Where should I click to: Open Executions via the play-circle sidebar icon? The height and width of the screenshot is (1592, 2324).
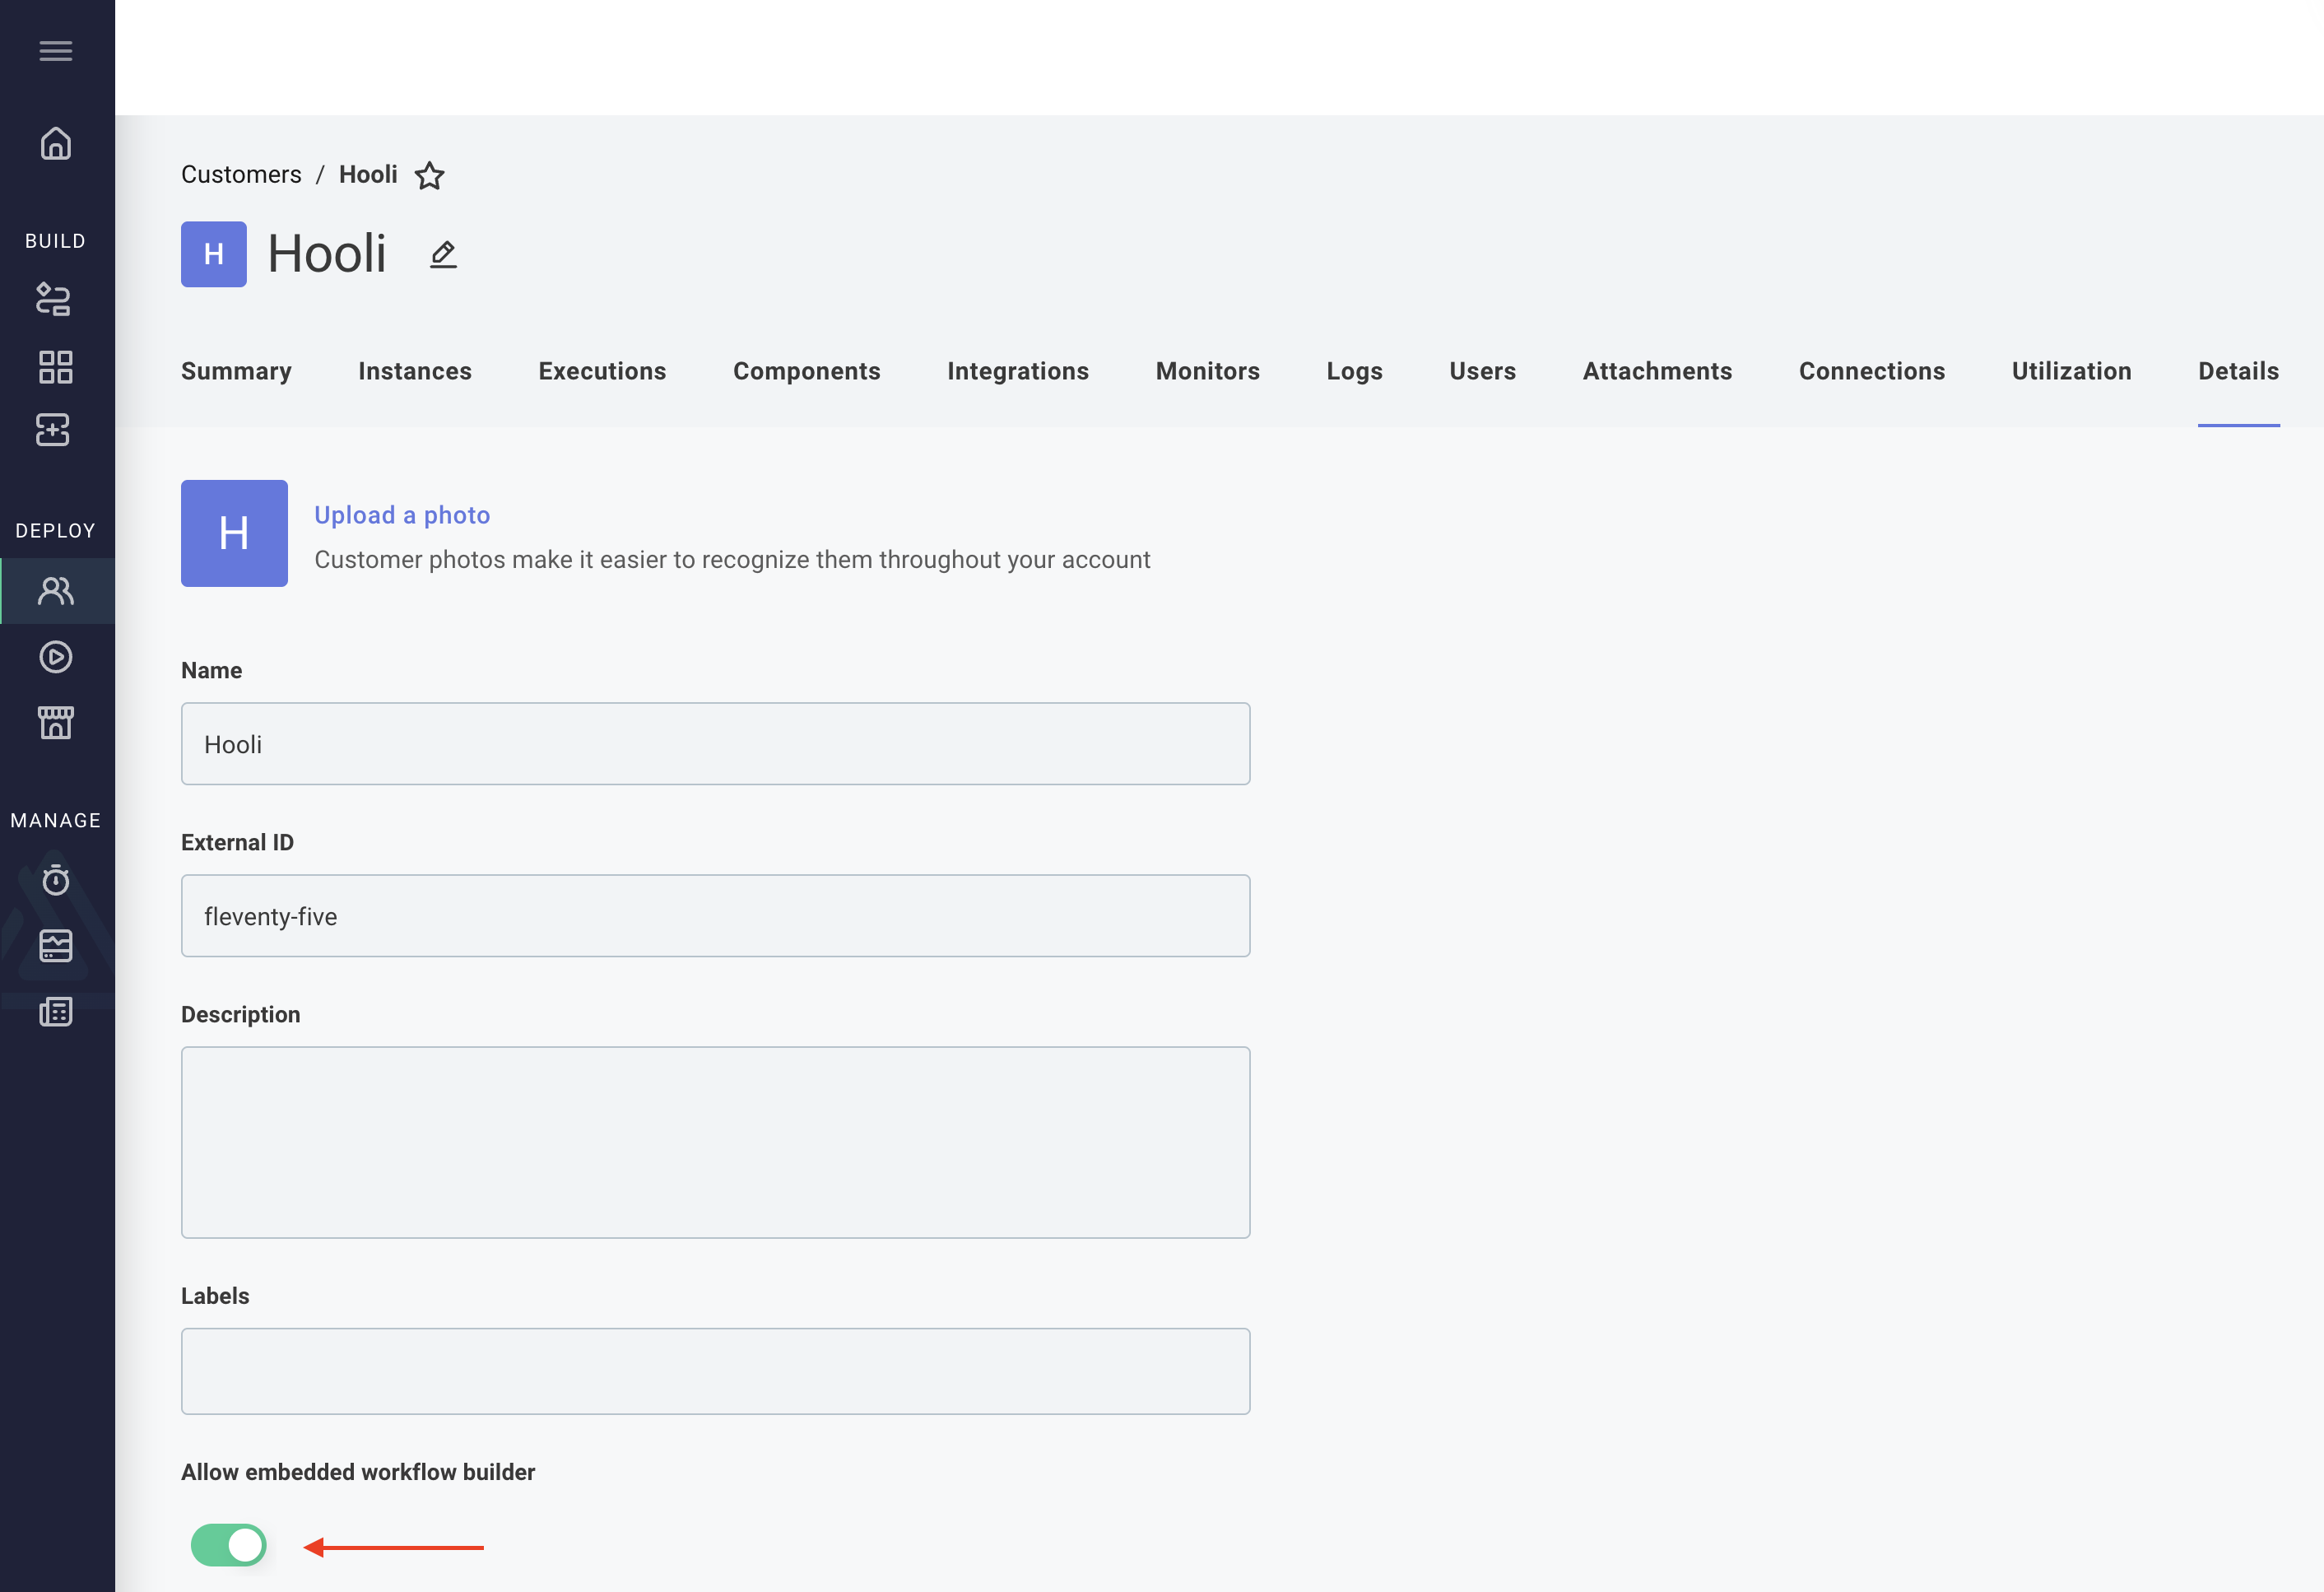tap(55, 657)
